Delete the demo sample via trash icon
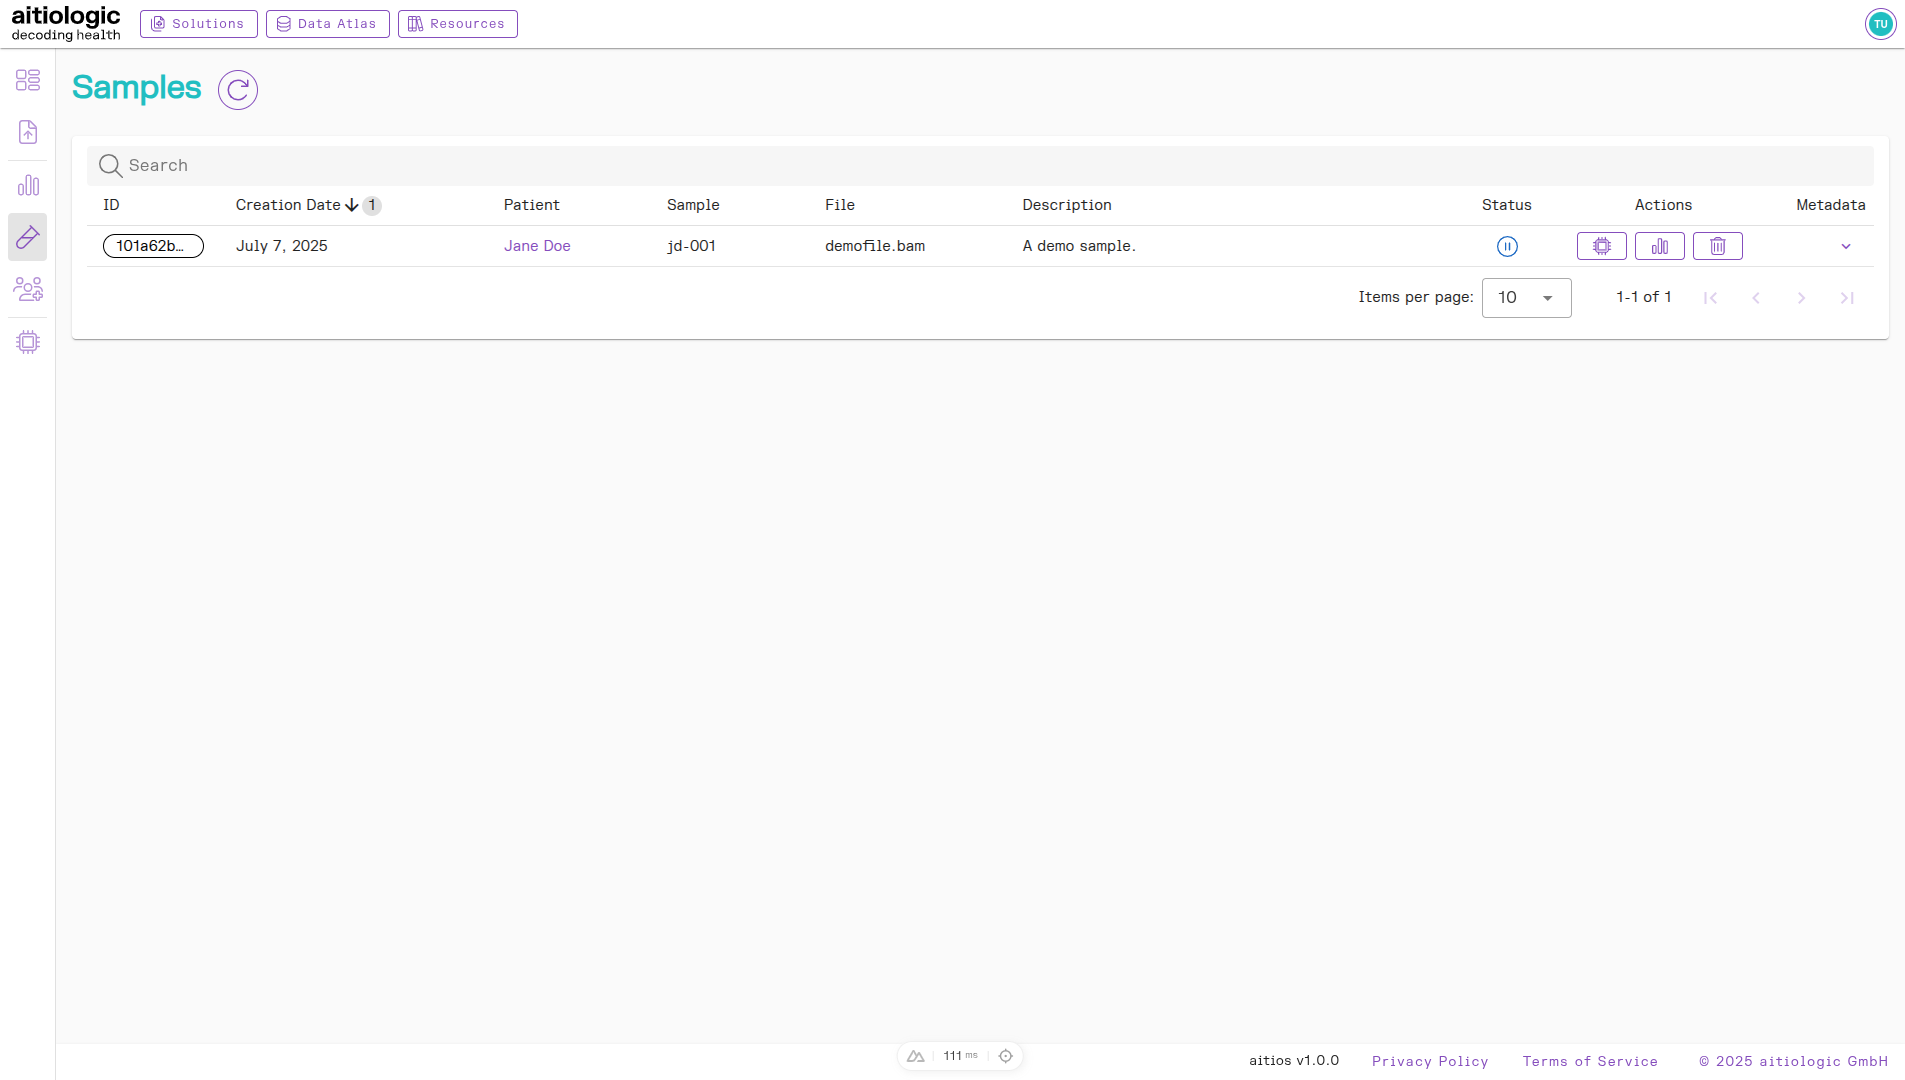This screenshot has width=1905, height=1080. [x=1718, y=246]
